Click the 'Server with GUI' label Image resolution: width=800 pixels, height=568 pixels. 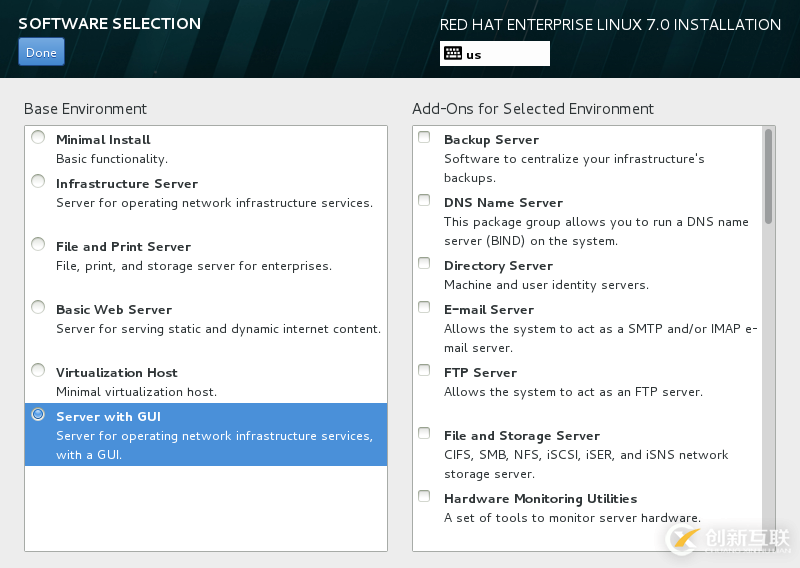(x=109, y=417)
